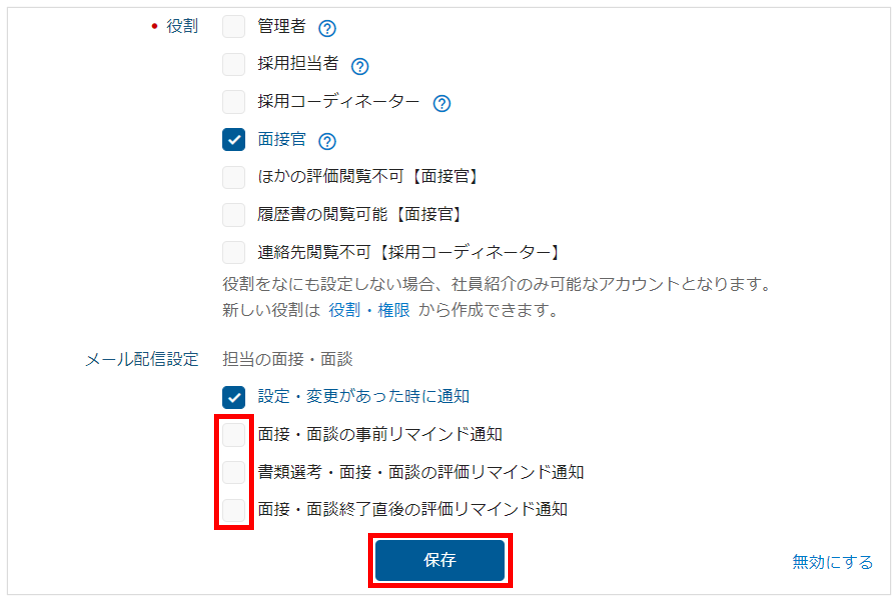Tick 連絡先閲覧不可【採用コーディネーター】 checkbox
This screenshot has height=599, width=896.
tap(234, 252)
